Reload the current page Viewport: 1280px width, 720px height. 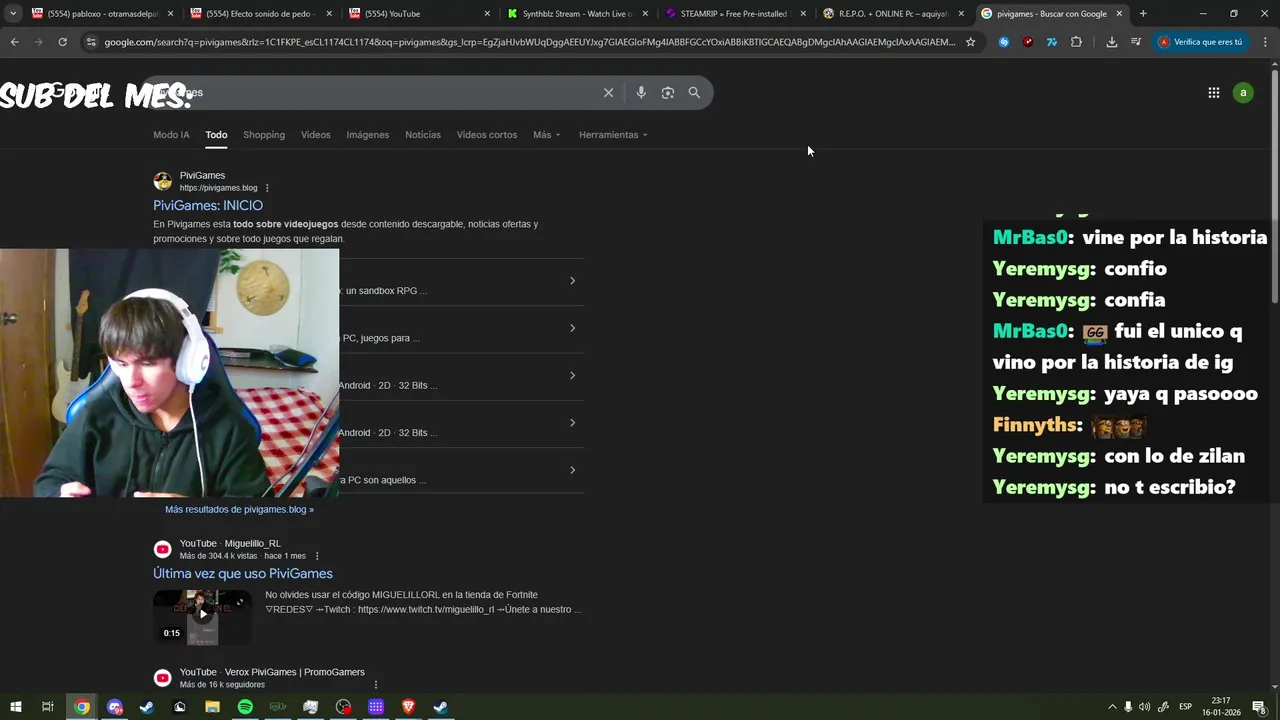62,42
